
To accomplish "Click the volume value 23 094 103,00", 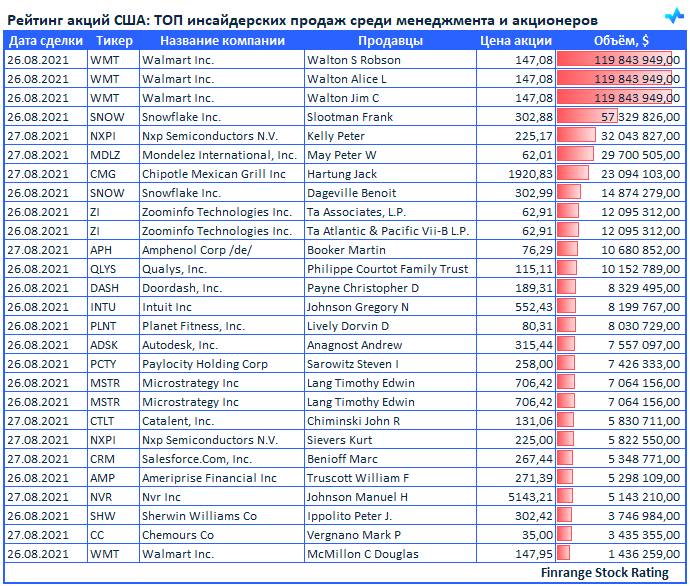I will point(640,174).
